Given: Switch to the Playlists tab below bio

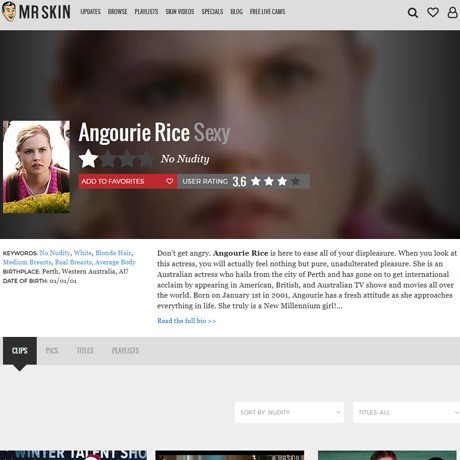Looking at the screenshot, I should pos(125,351).
